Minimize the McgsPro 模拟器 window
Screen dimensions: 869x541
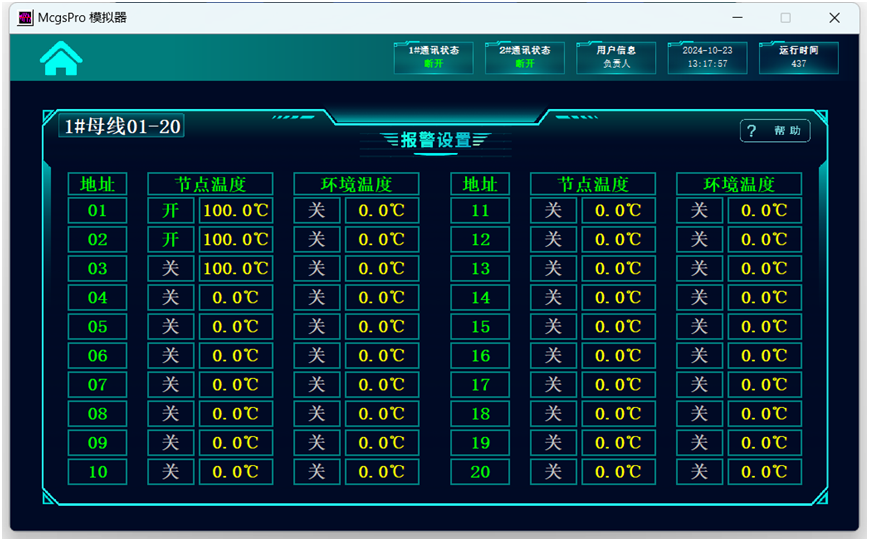pyautogui.click(x=737, y=18)
